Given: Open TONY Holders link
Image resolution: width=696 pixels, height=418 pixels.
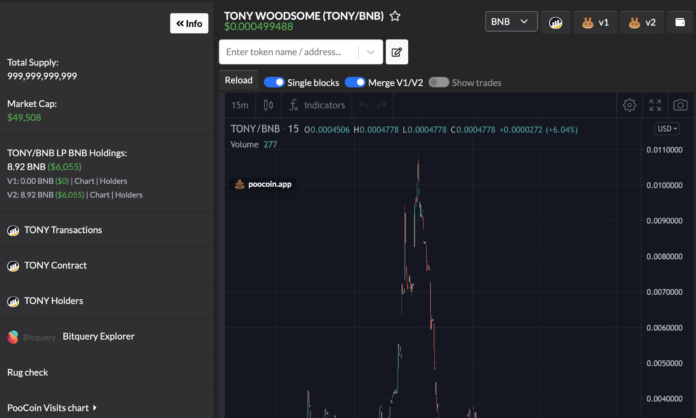Looking at the screenshot, I should click(x=54, y=301).
